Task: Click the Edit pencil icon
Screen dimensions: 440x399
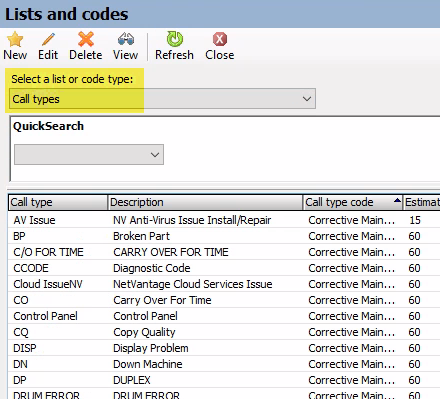Action: coord(48,39)
